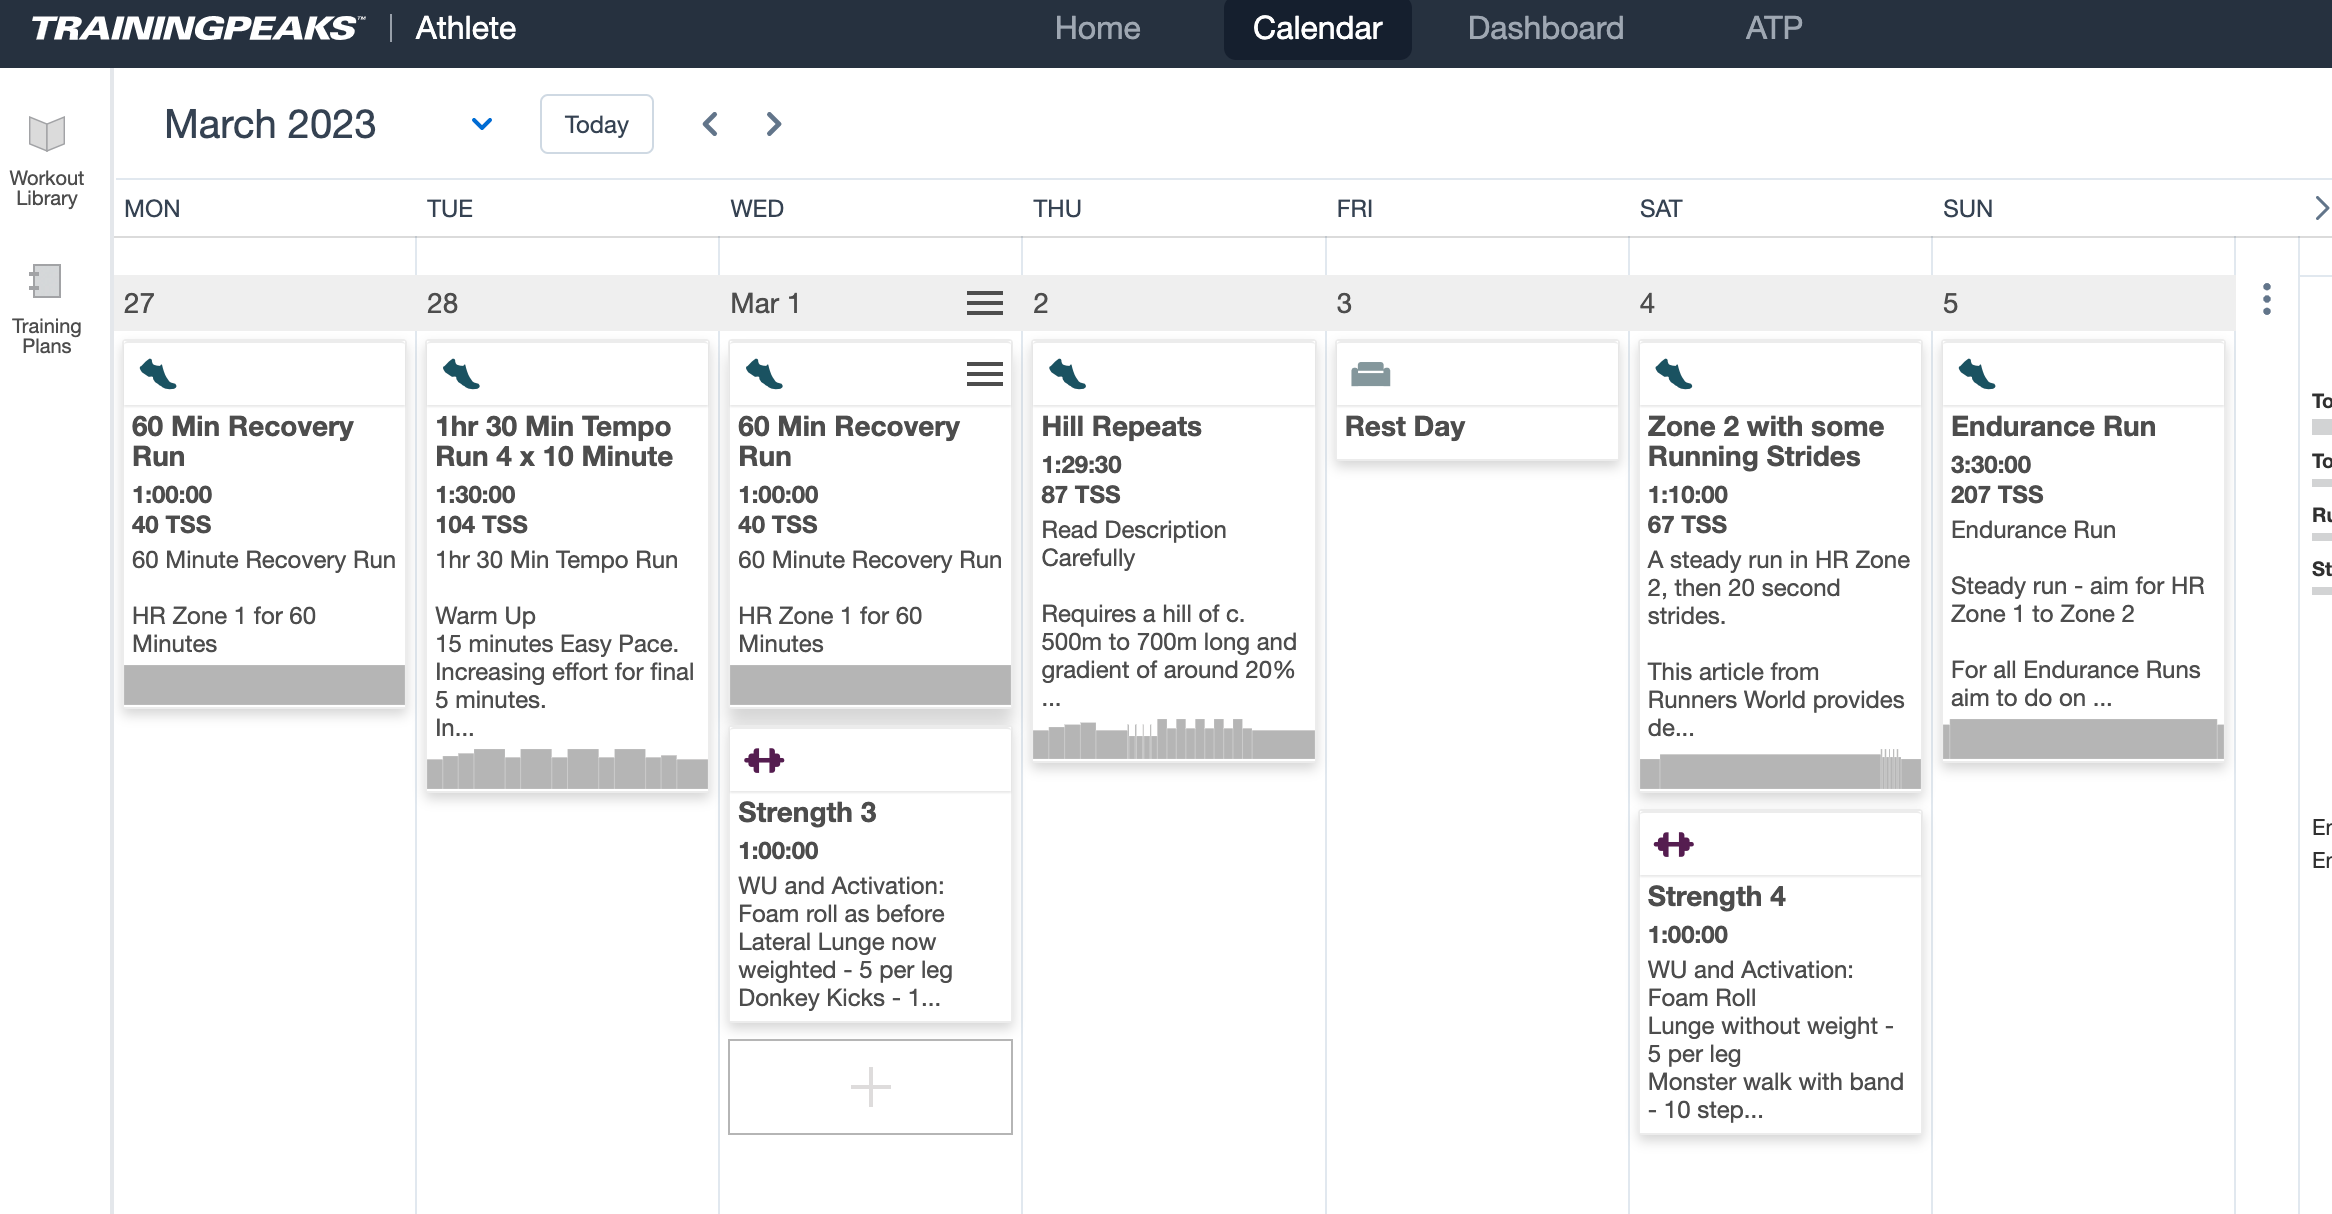The image size is (2332, 1214).
Task: Select the Friday day header 3
Action: pos(1343,303)
